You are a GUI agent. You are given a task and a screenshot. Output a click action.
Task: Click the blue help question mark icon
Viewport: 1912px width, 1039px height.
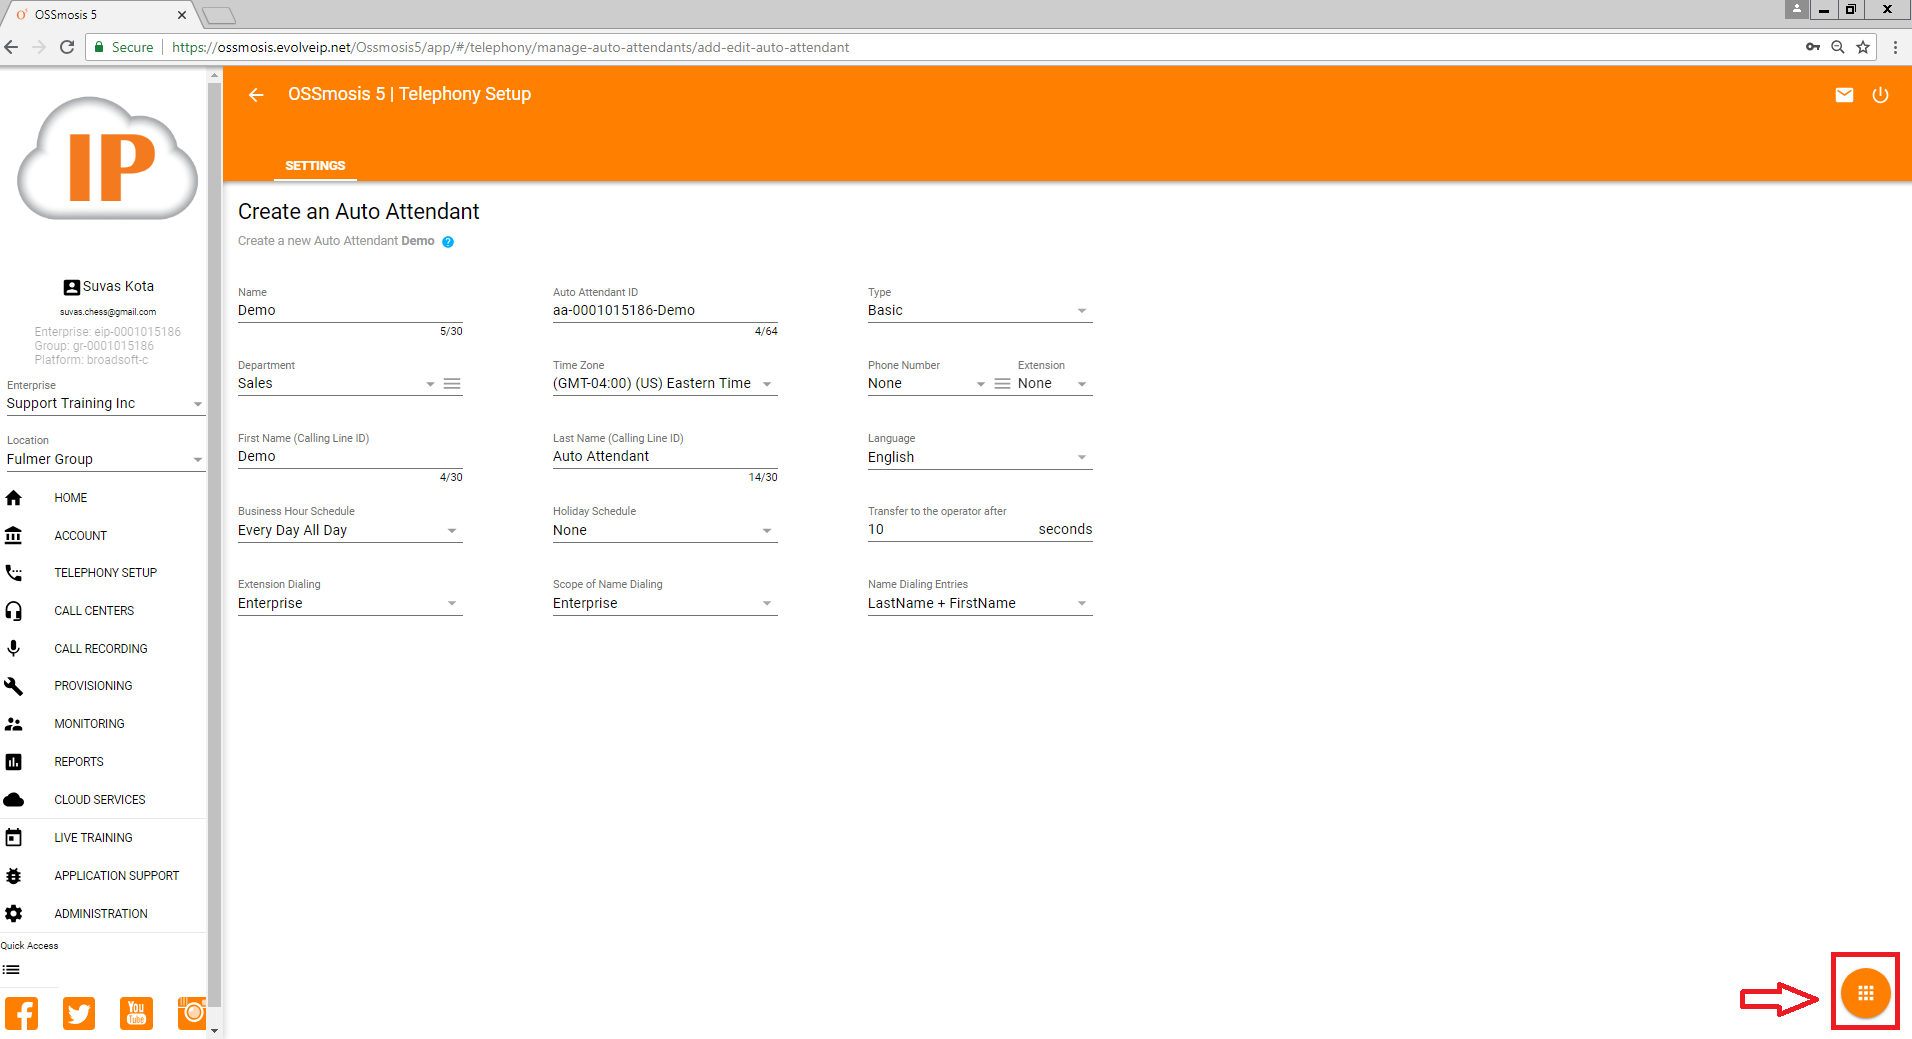tap(448, 242)
